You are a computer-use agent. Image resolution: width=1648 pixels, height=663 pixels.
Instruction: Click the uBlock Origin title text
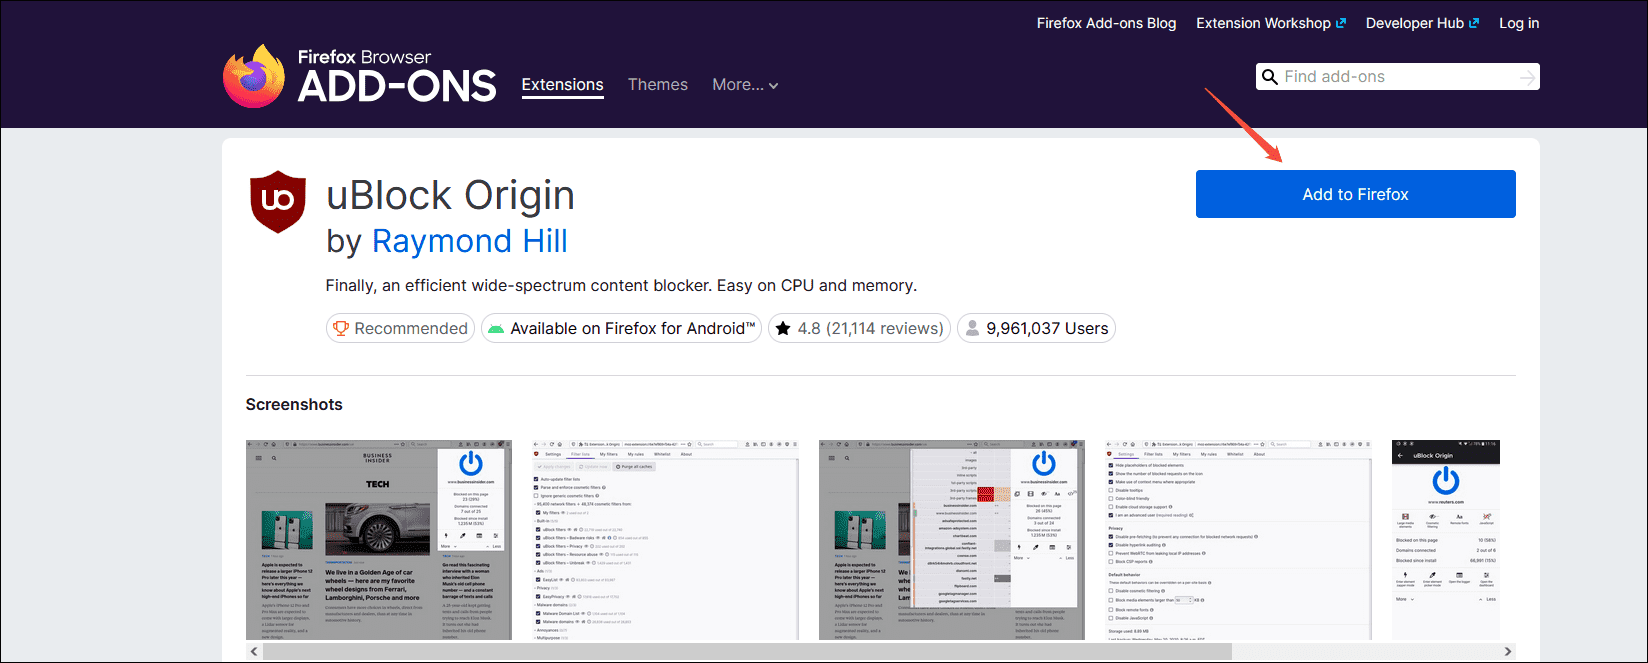(451, 195)
